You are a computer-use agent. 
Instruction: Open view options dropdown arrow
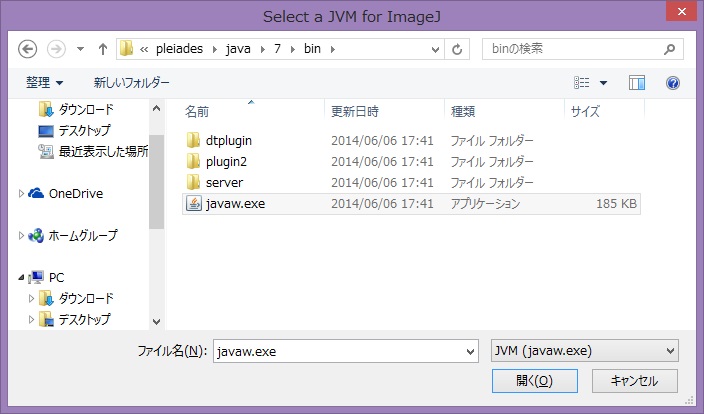coord(603,83)
